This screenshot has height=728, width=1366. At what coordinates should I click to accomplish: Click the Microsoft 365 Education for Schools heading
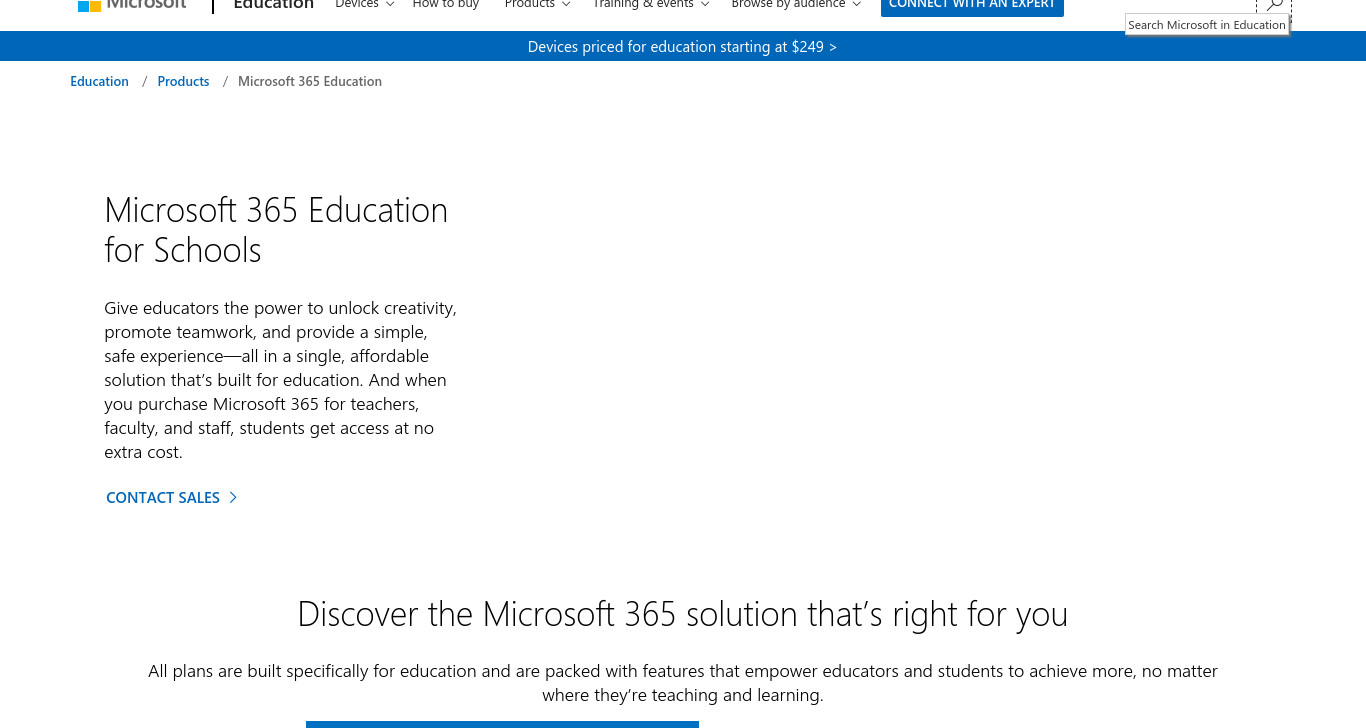(x=276, y=230)
